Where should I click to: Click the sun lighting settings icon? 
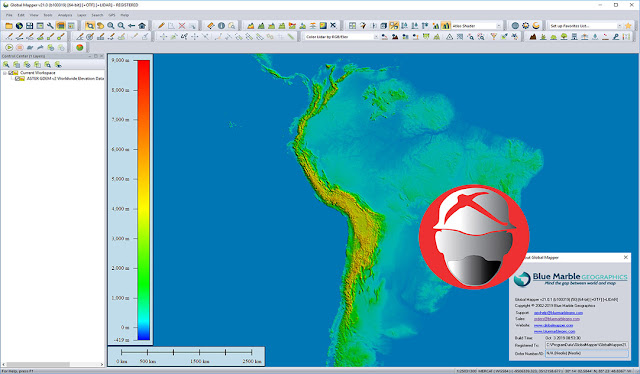(x=526, y=26)
